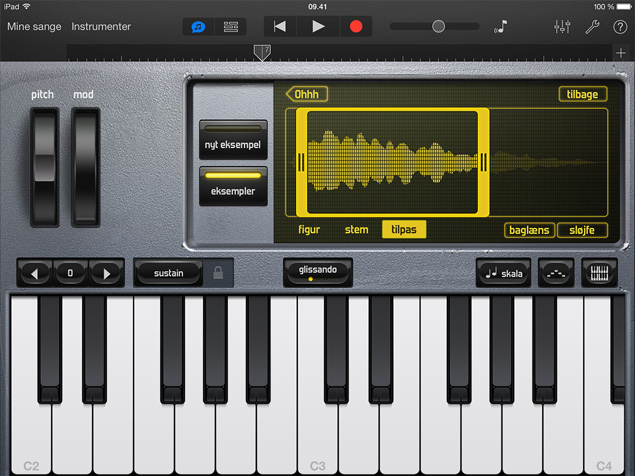The height and width of the screenshot is (476, 635).
Task: Click the sample waveform display
Action: [392, 162]
